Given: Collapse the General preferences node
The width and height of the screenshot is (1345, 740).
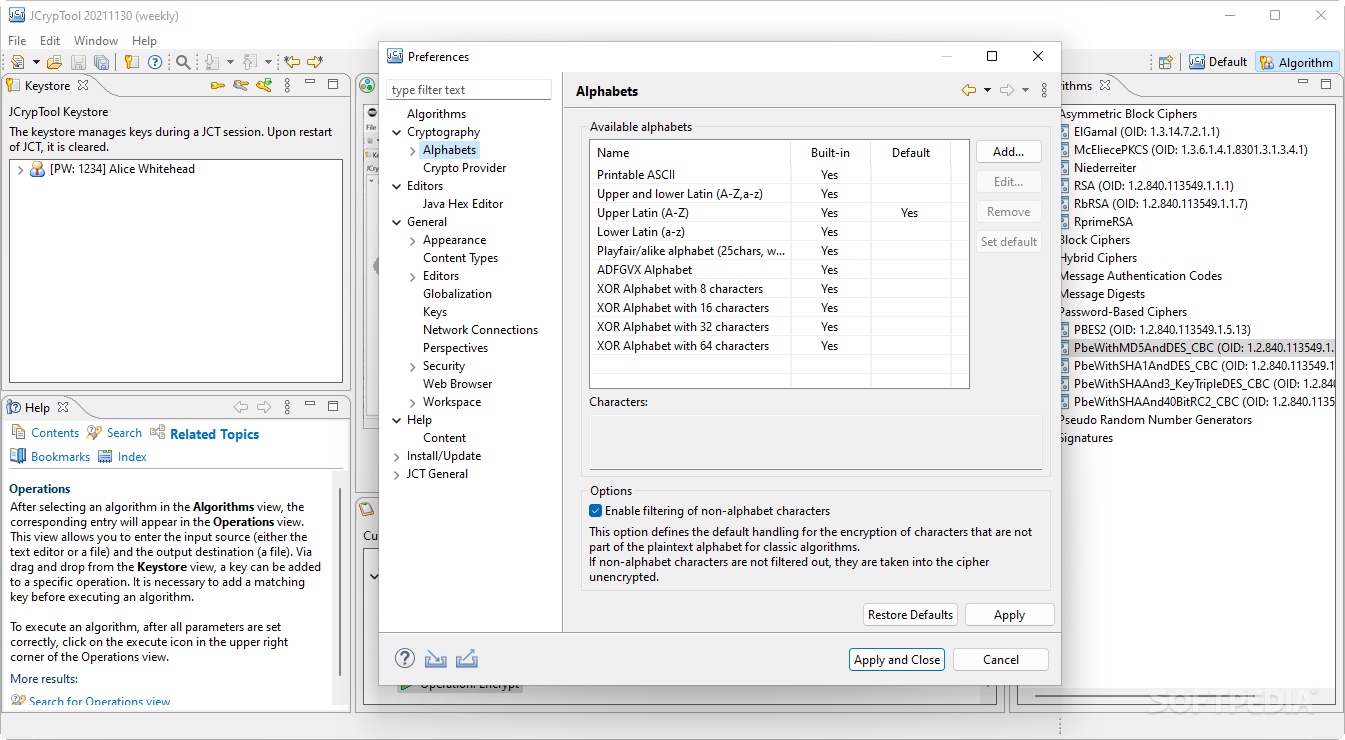Looking at the screenshot, I should coord(397,222).
